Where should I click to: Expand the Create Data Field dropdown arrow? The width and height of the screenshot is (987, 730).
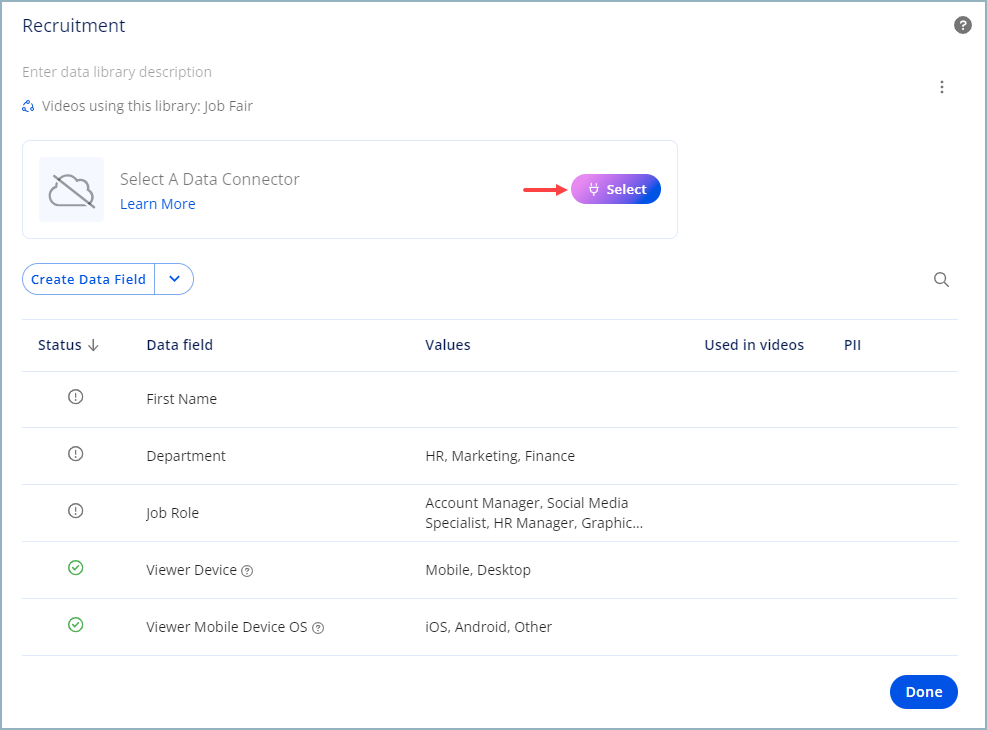pos(174,280)
